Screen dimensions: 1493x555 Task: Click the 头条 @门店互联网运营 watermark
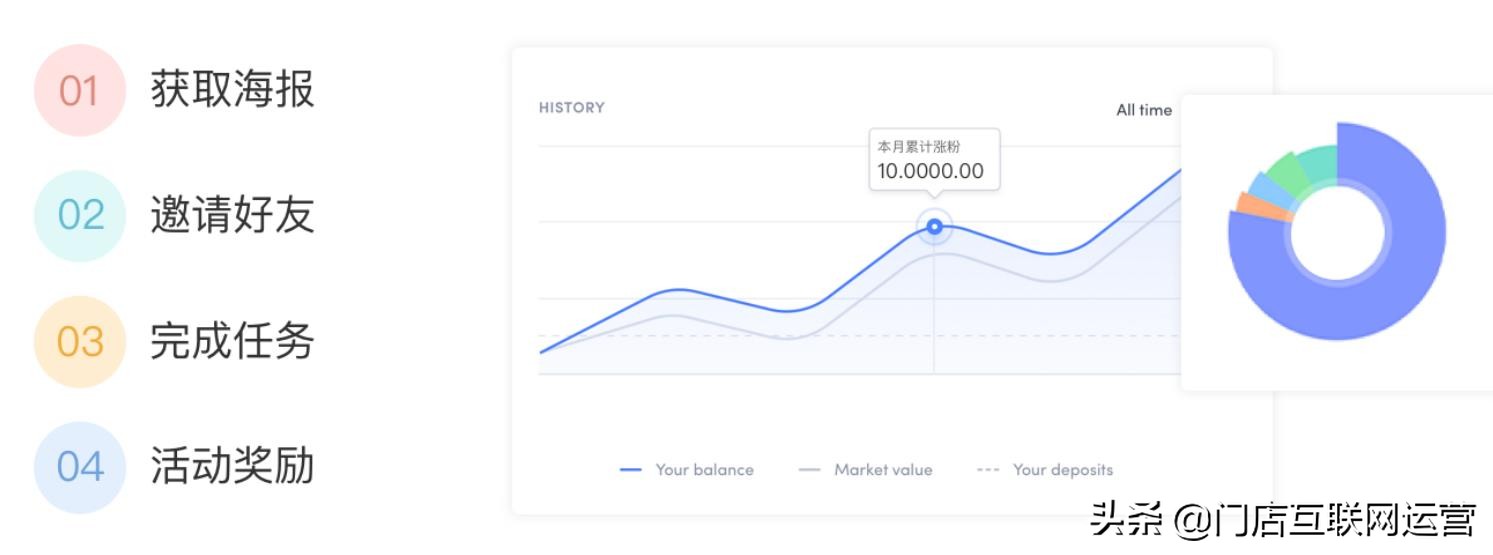tap(1283, 520)
